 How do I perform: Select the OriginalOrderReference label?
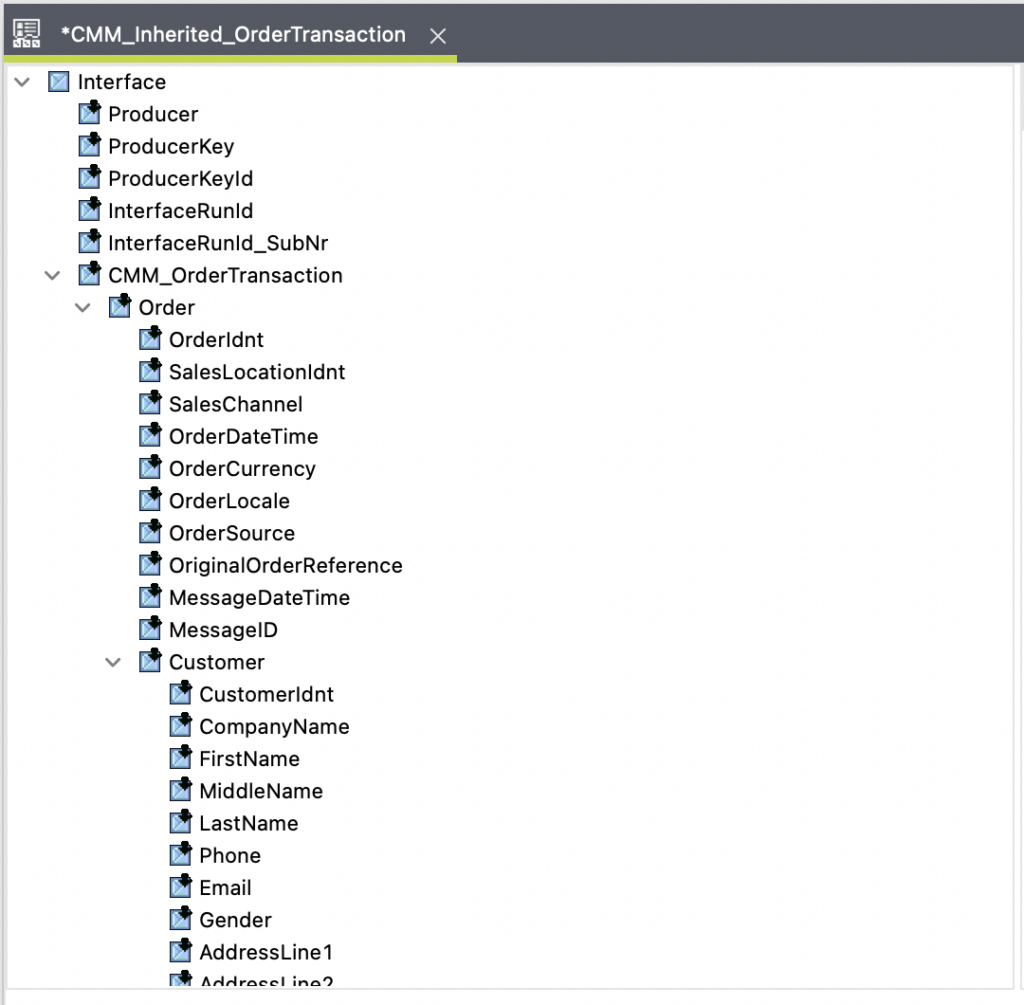285,566
